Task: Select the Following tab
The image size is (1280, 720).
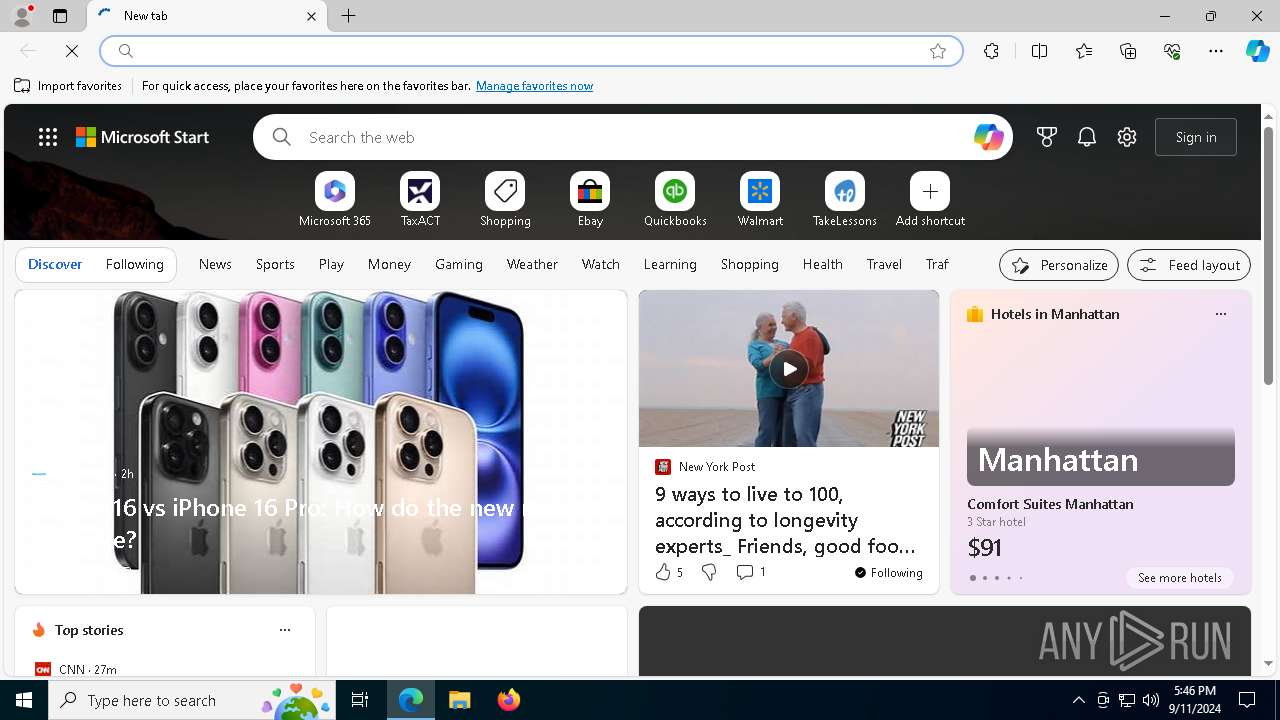Action: pos(134,264)
